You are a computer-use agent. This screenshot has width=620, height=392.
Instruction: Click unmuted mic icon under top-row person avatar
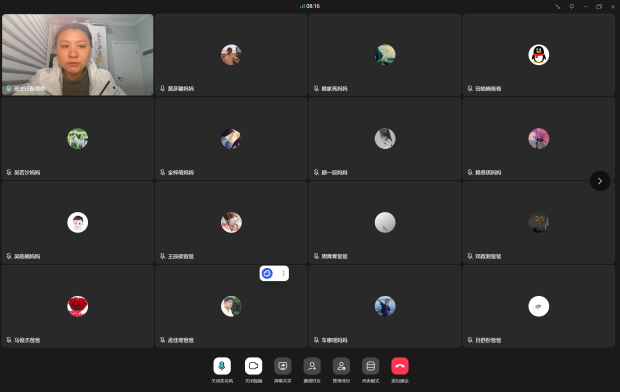click(x=163, y=88)
